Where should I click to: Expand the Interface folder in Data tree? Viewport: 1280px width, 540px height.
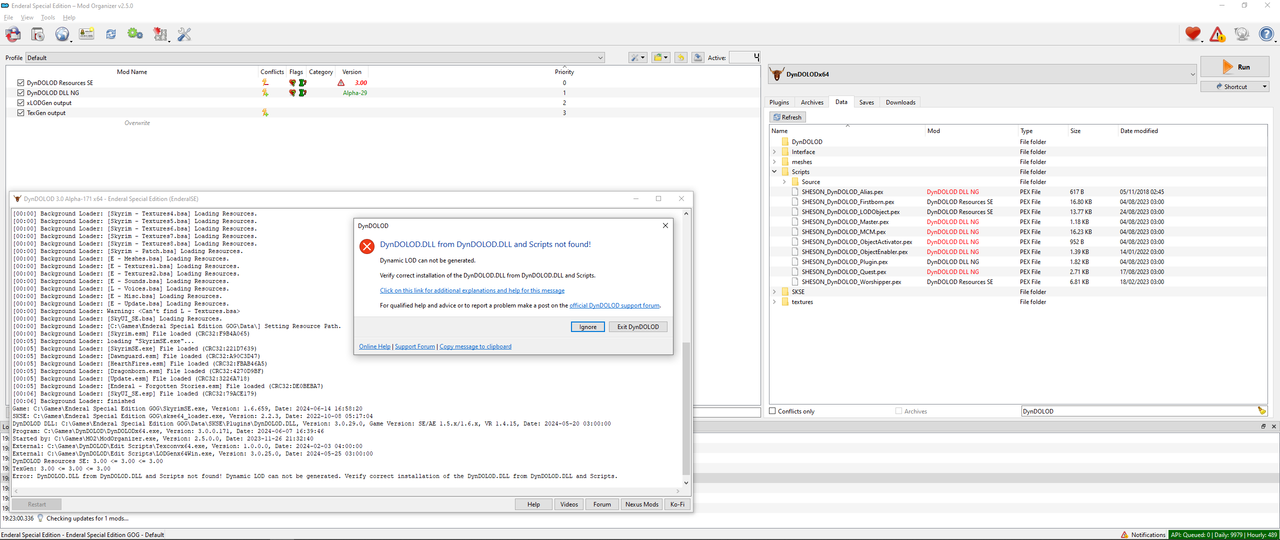pos(774,152)
